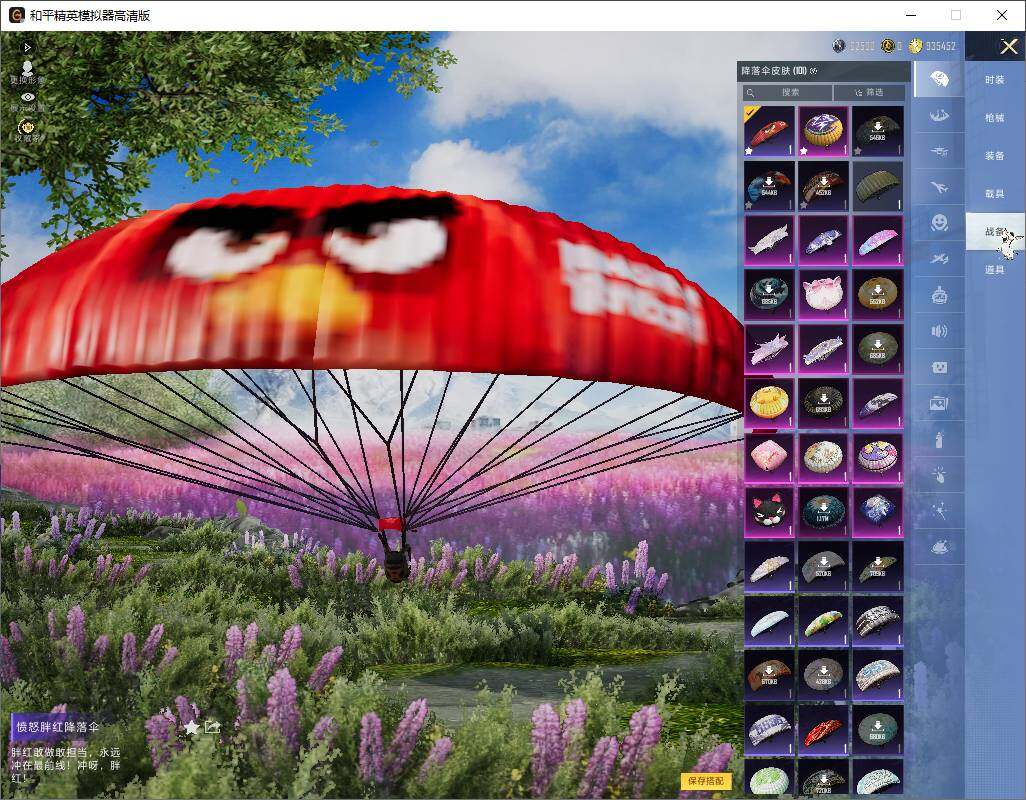Open the drone category icon
Screen dimensions: 1026x800
pos(939,152)
